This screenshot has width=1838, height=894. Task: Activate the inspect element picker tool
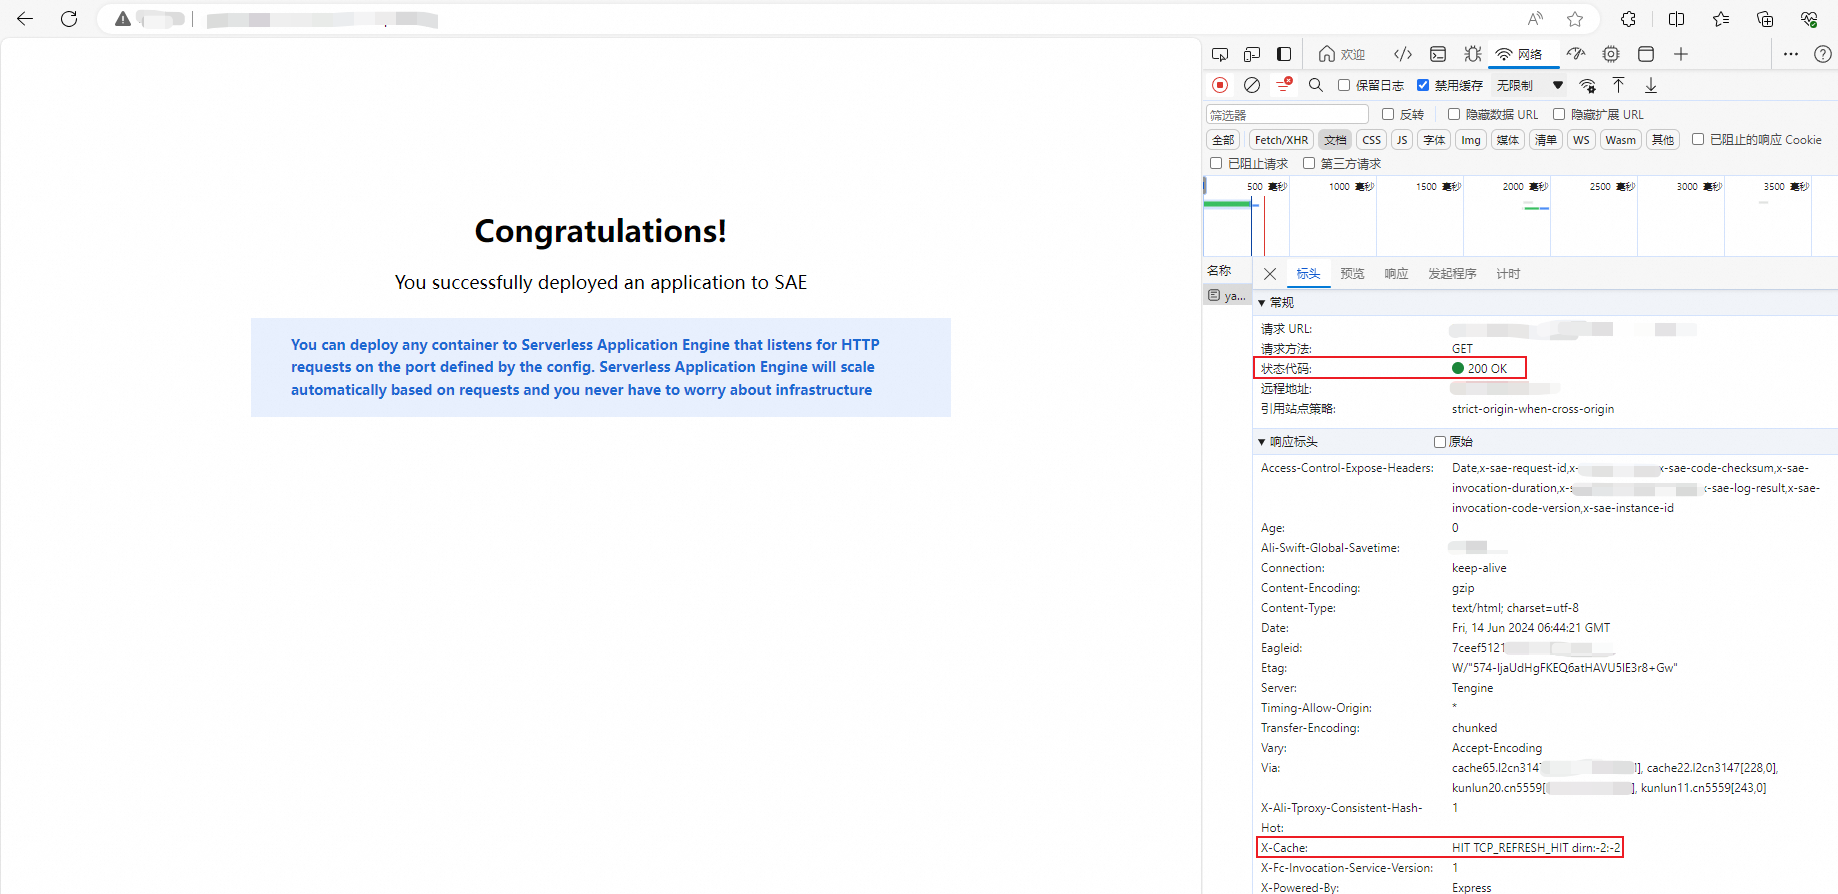tap(1220, 54)
